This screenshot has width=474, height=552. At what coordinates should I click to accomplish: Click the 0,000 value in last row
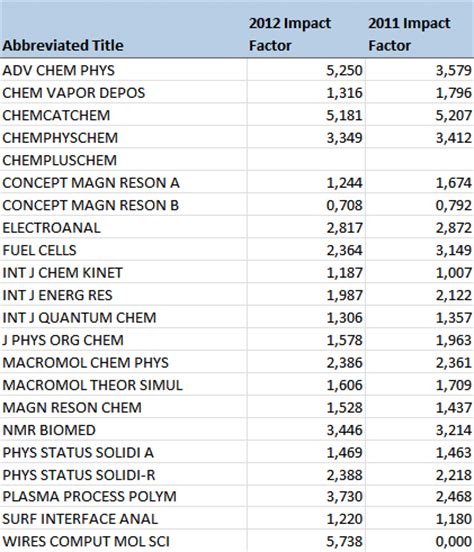[454, 542]
